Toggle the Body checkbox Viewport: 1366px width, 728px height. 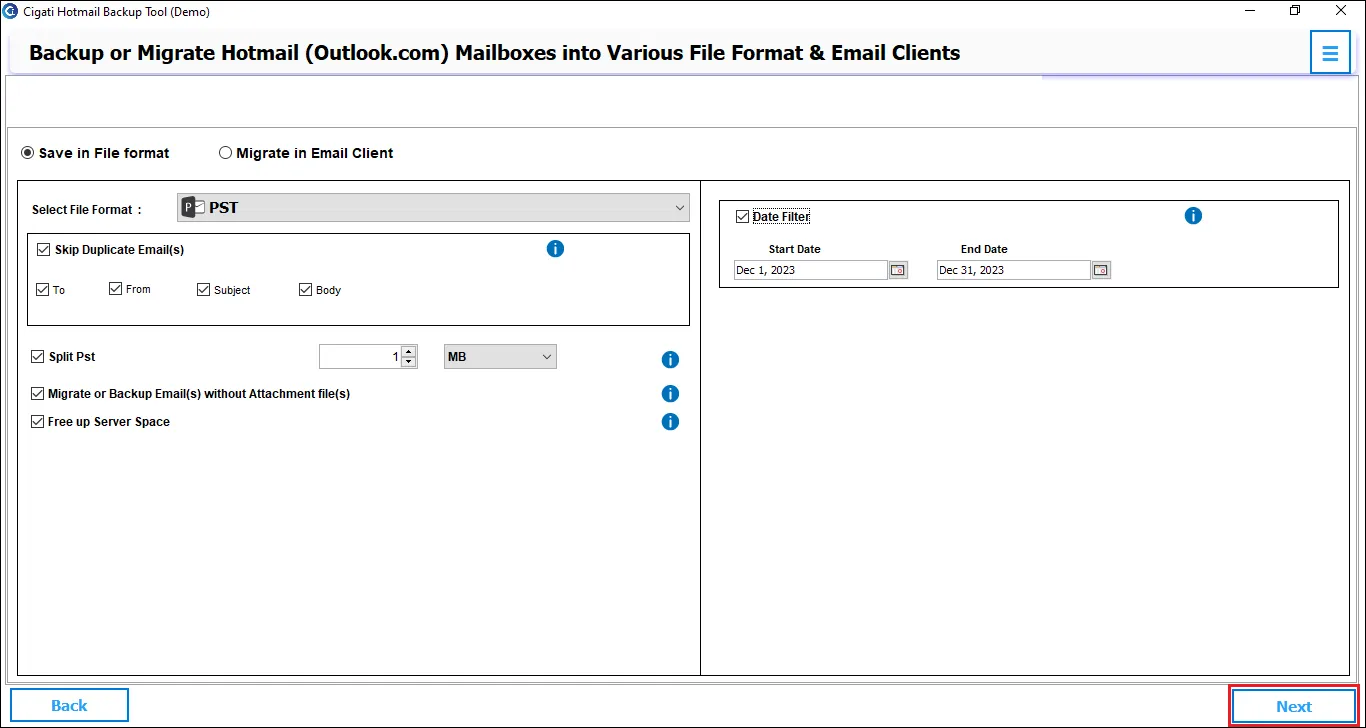tap(306, 290)
